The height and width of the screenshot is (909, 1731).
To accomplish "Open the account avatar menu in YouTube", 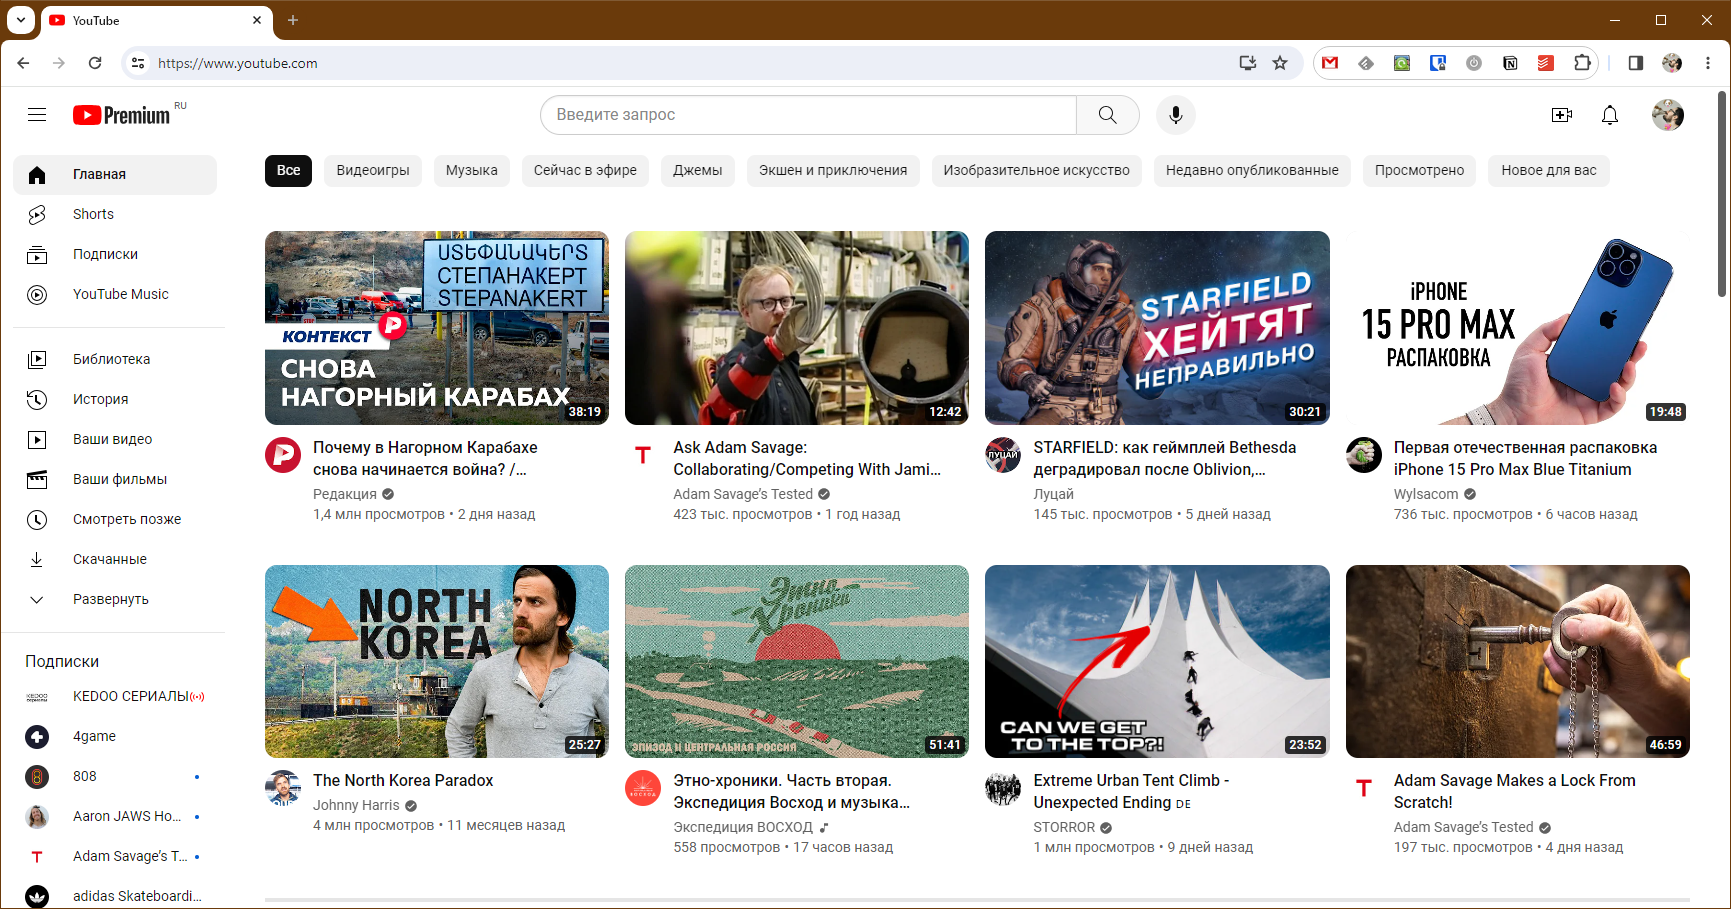I will coord(1668,115).
